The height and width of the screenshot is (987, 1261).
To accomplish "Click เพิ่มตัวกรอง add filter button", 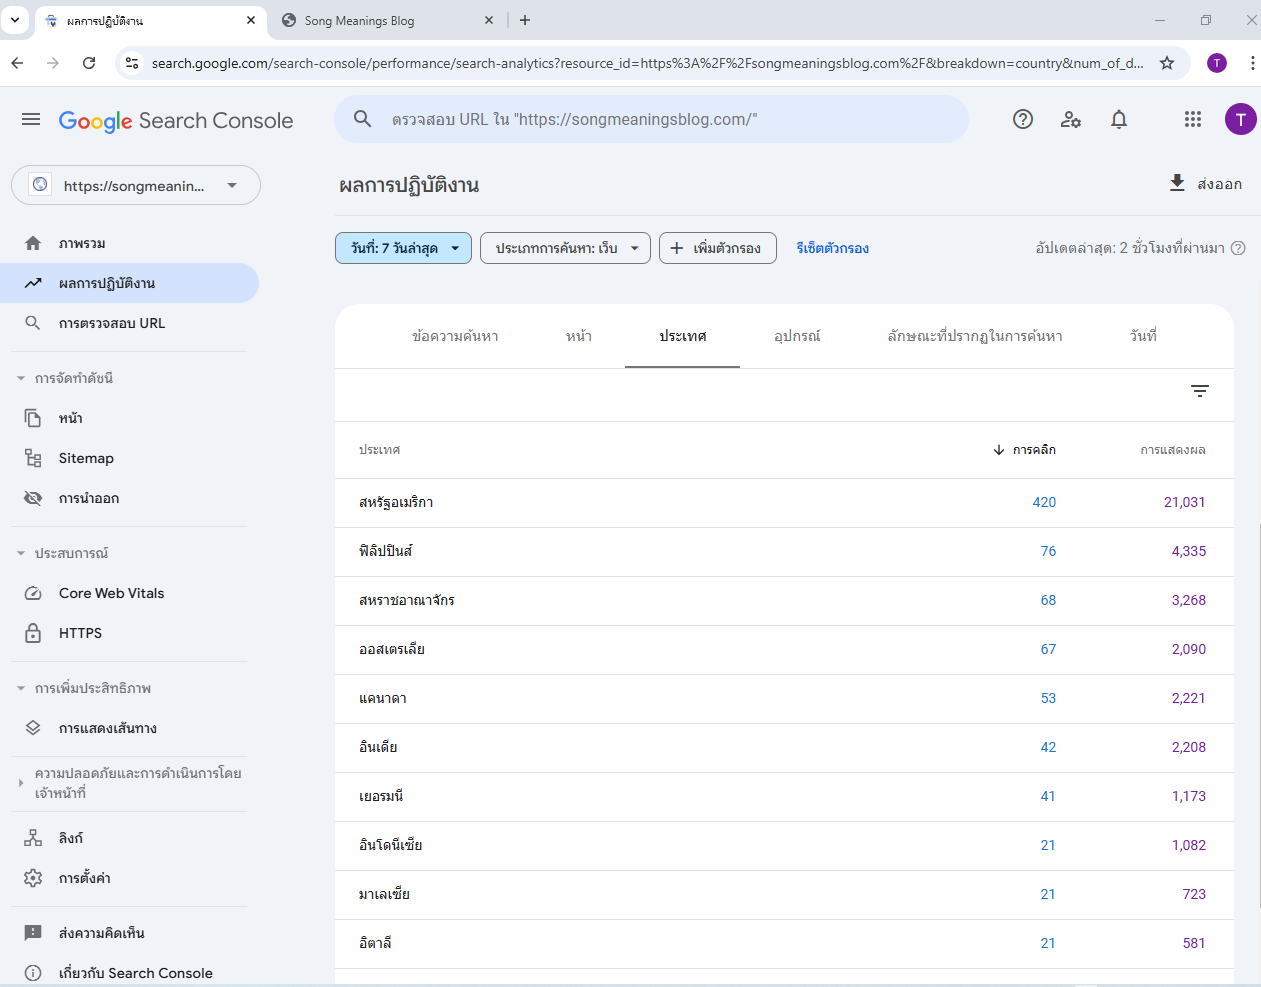I will point(718,248).
